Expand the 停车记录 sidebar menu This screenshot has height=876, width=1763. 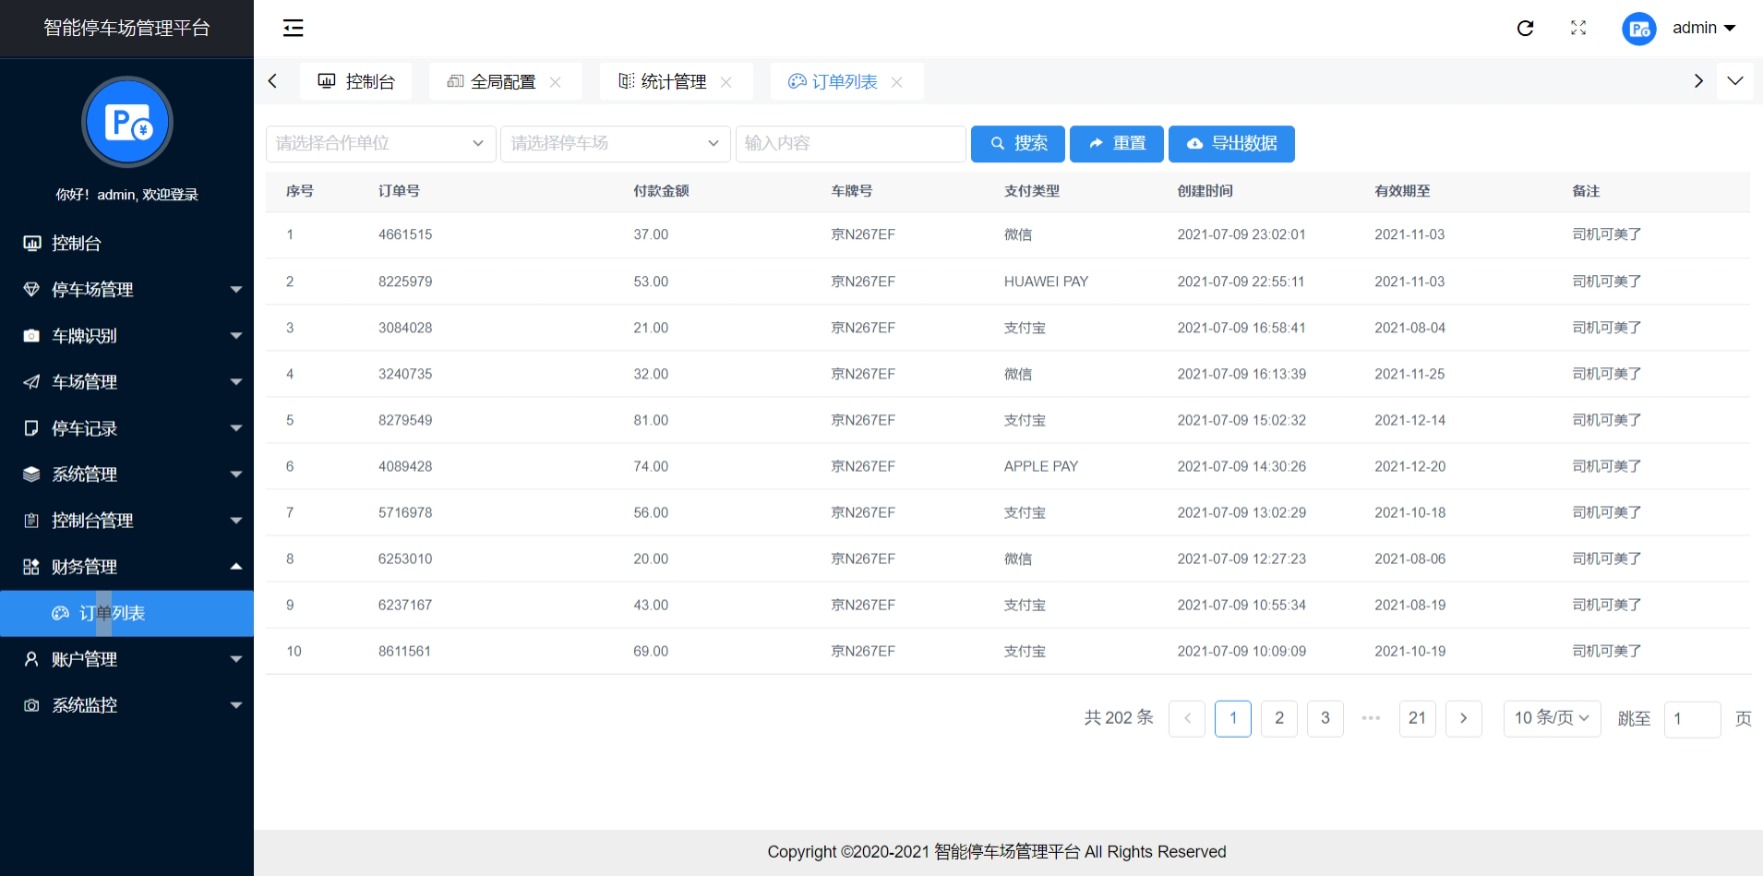(x=127, y=428)
